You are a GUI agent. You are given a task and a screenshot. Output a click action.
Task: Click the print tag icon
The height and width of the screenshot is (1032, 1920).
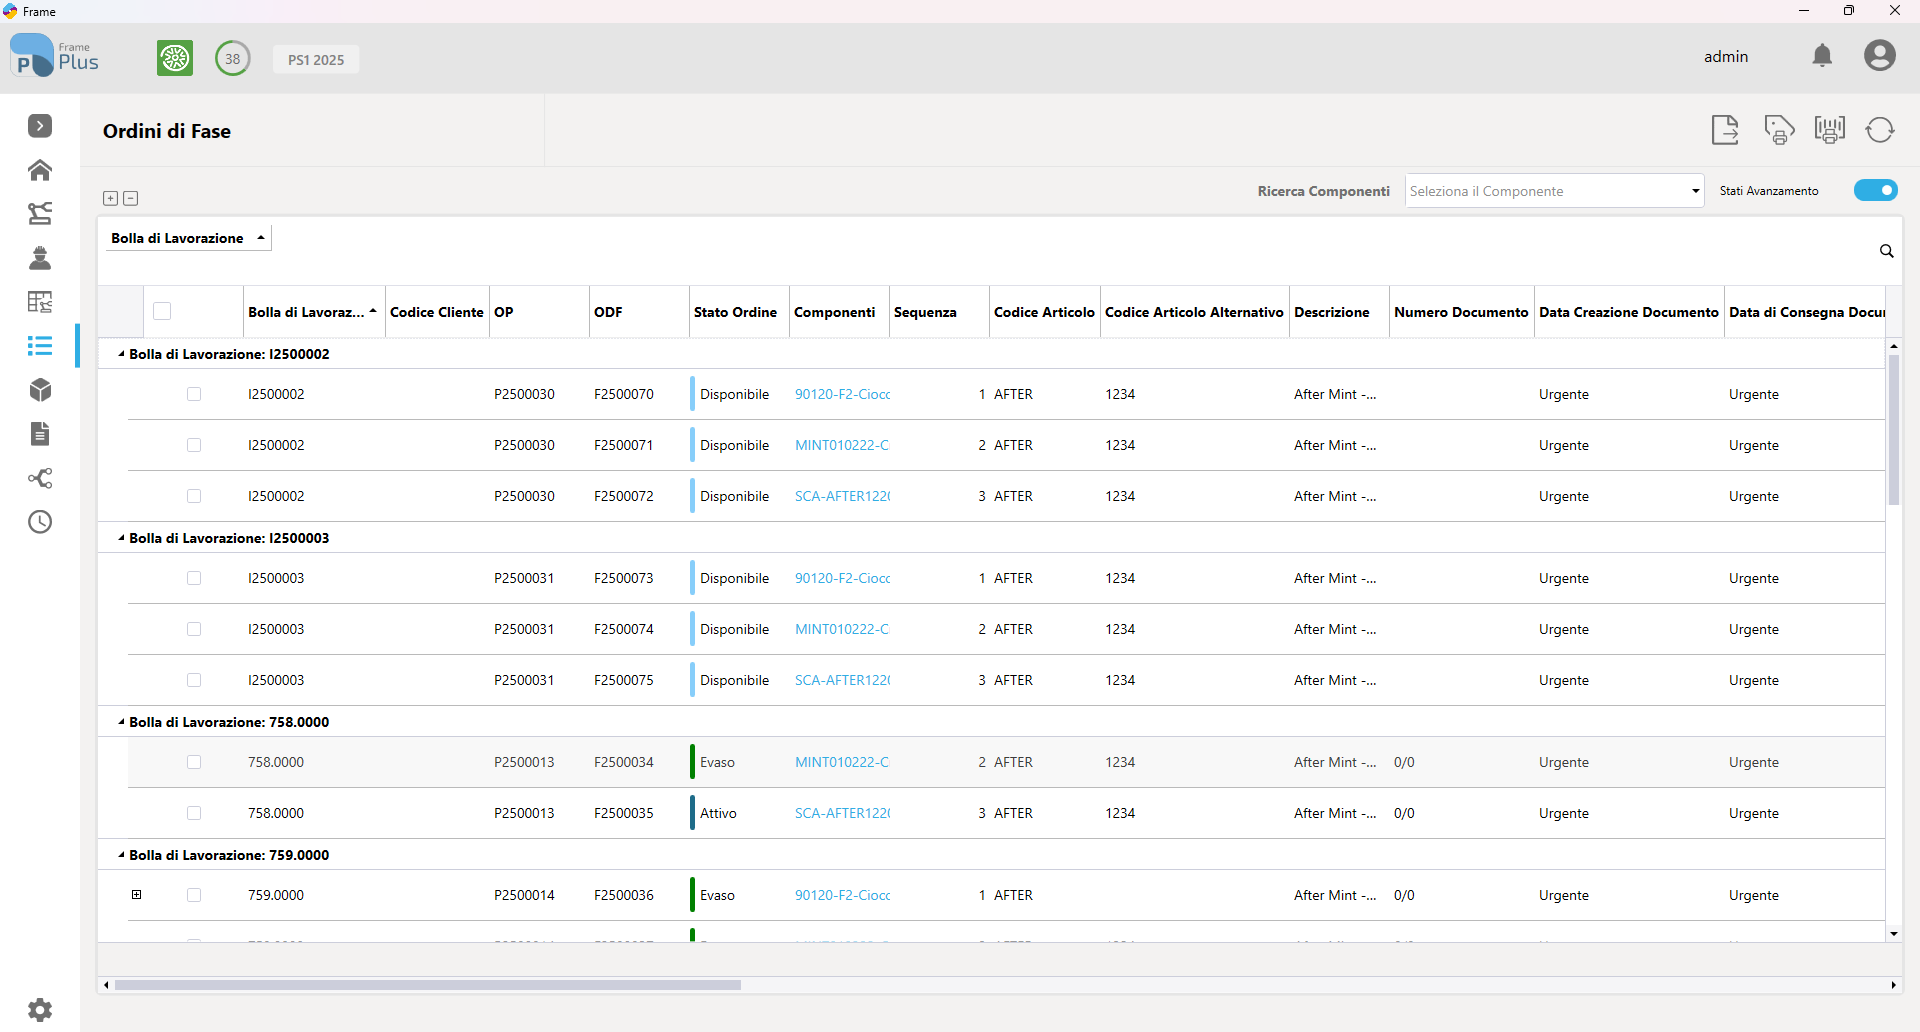1779,130
